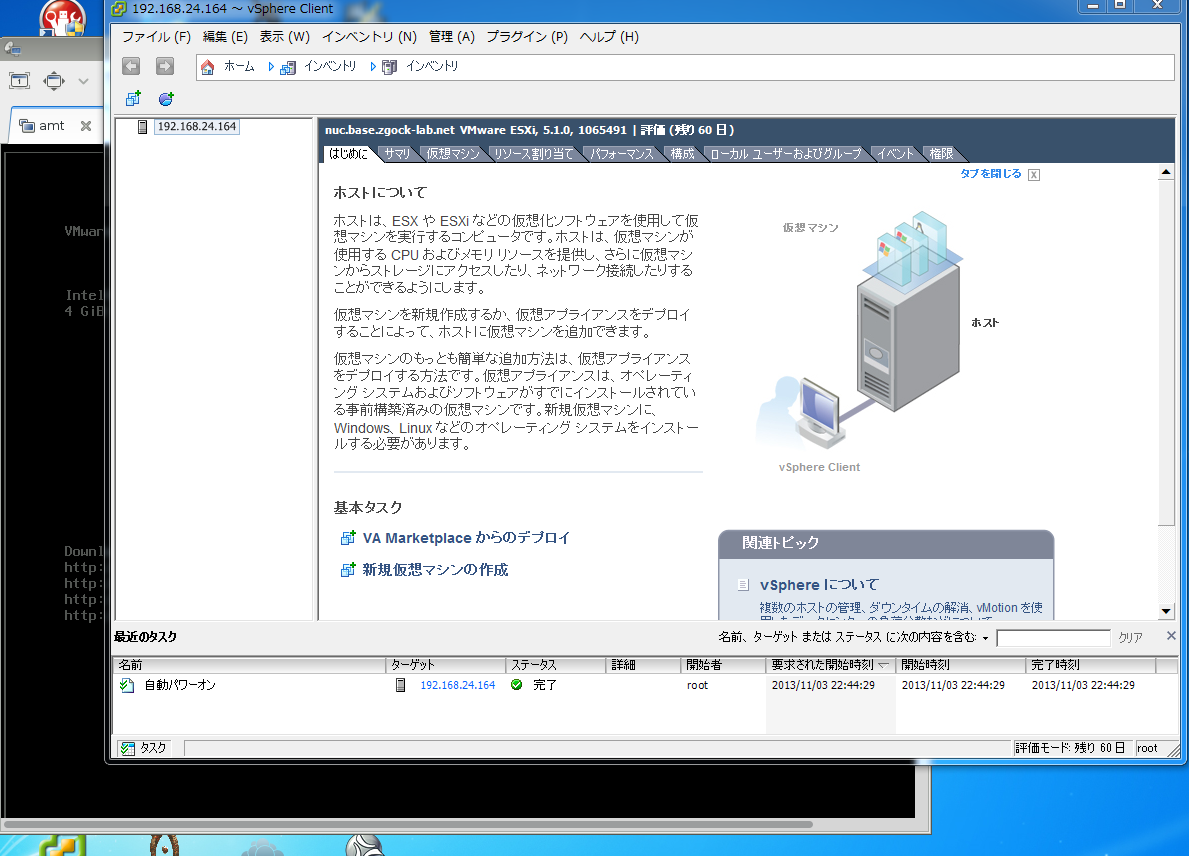This screenshot has height=856, width=1189.
Task: Sort by 要求された開始時刻 column header
Action: coord(830,665)
